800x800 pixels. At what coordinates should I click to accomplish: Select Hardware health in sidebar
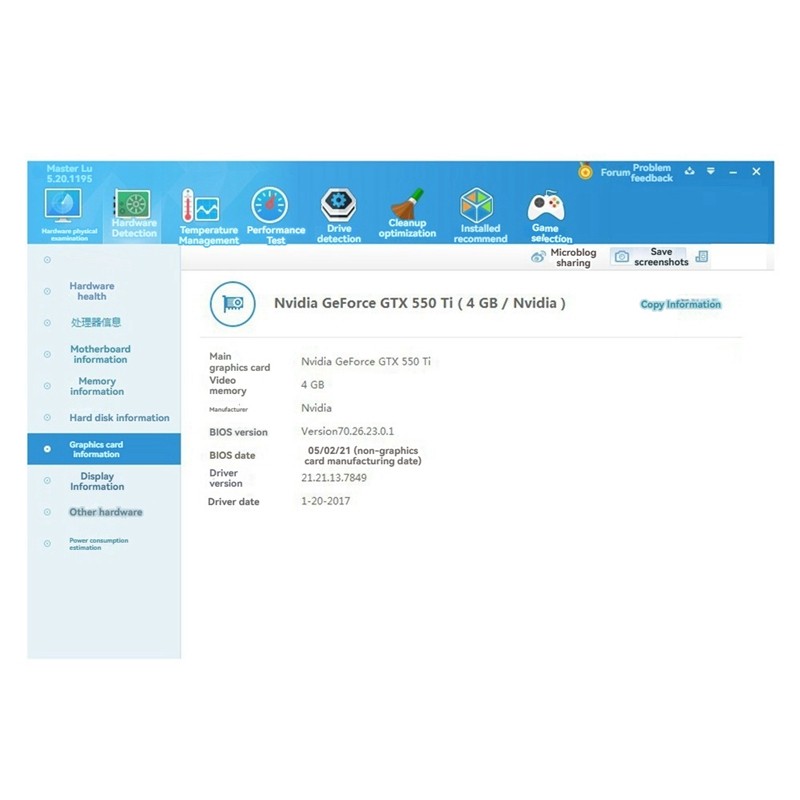coord(92,291)
